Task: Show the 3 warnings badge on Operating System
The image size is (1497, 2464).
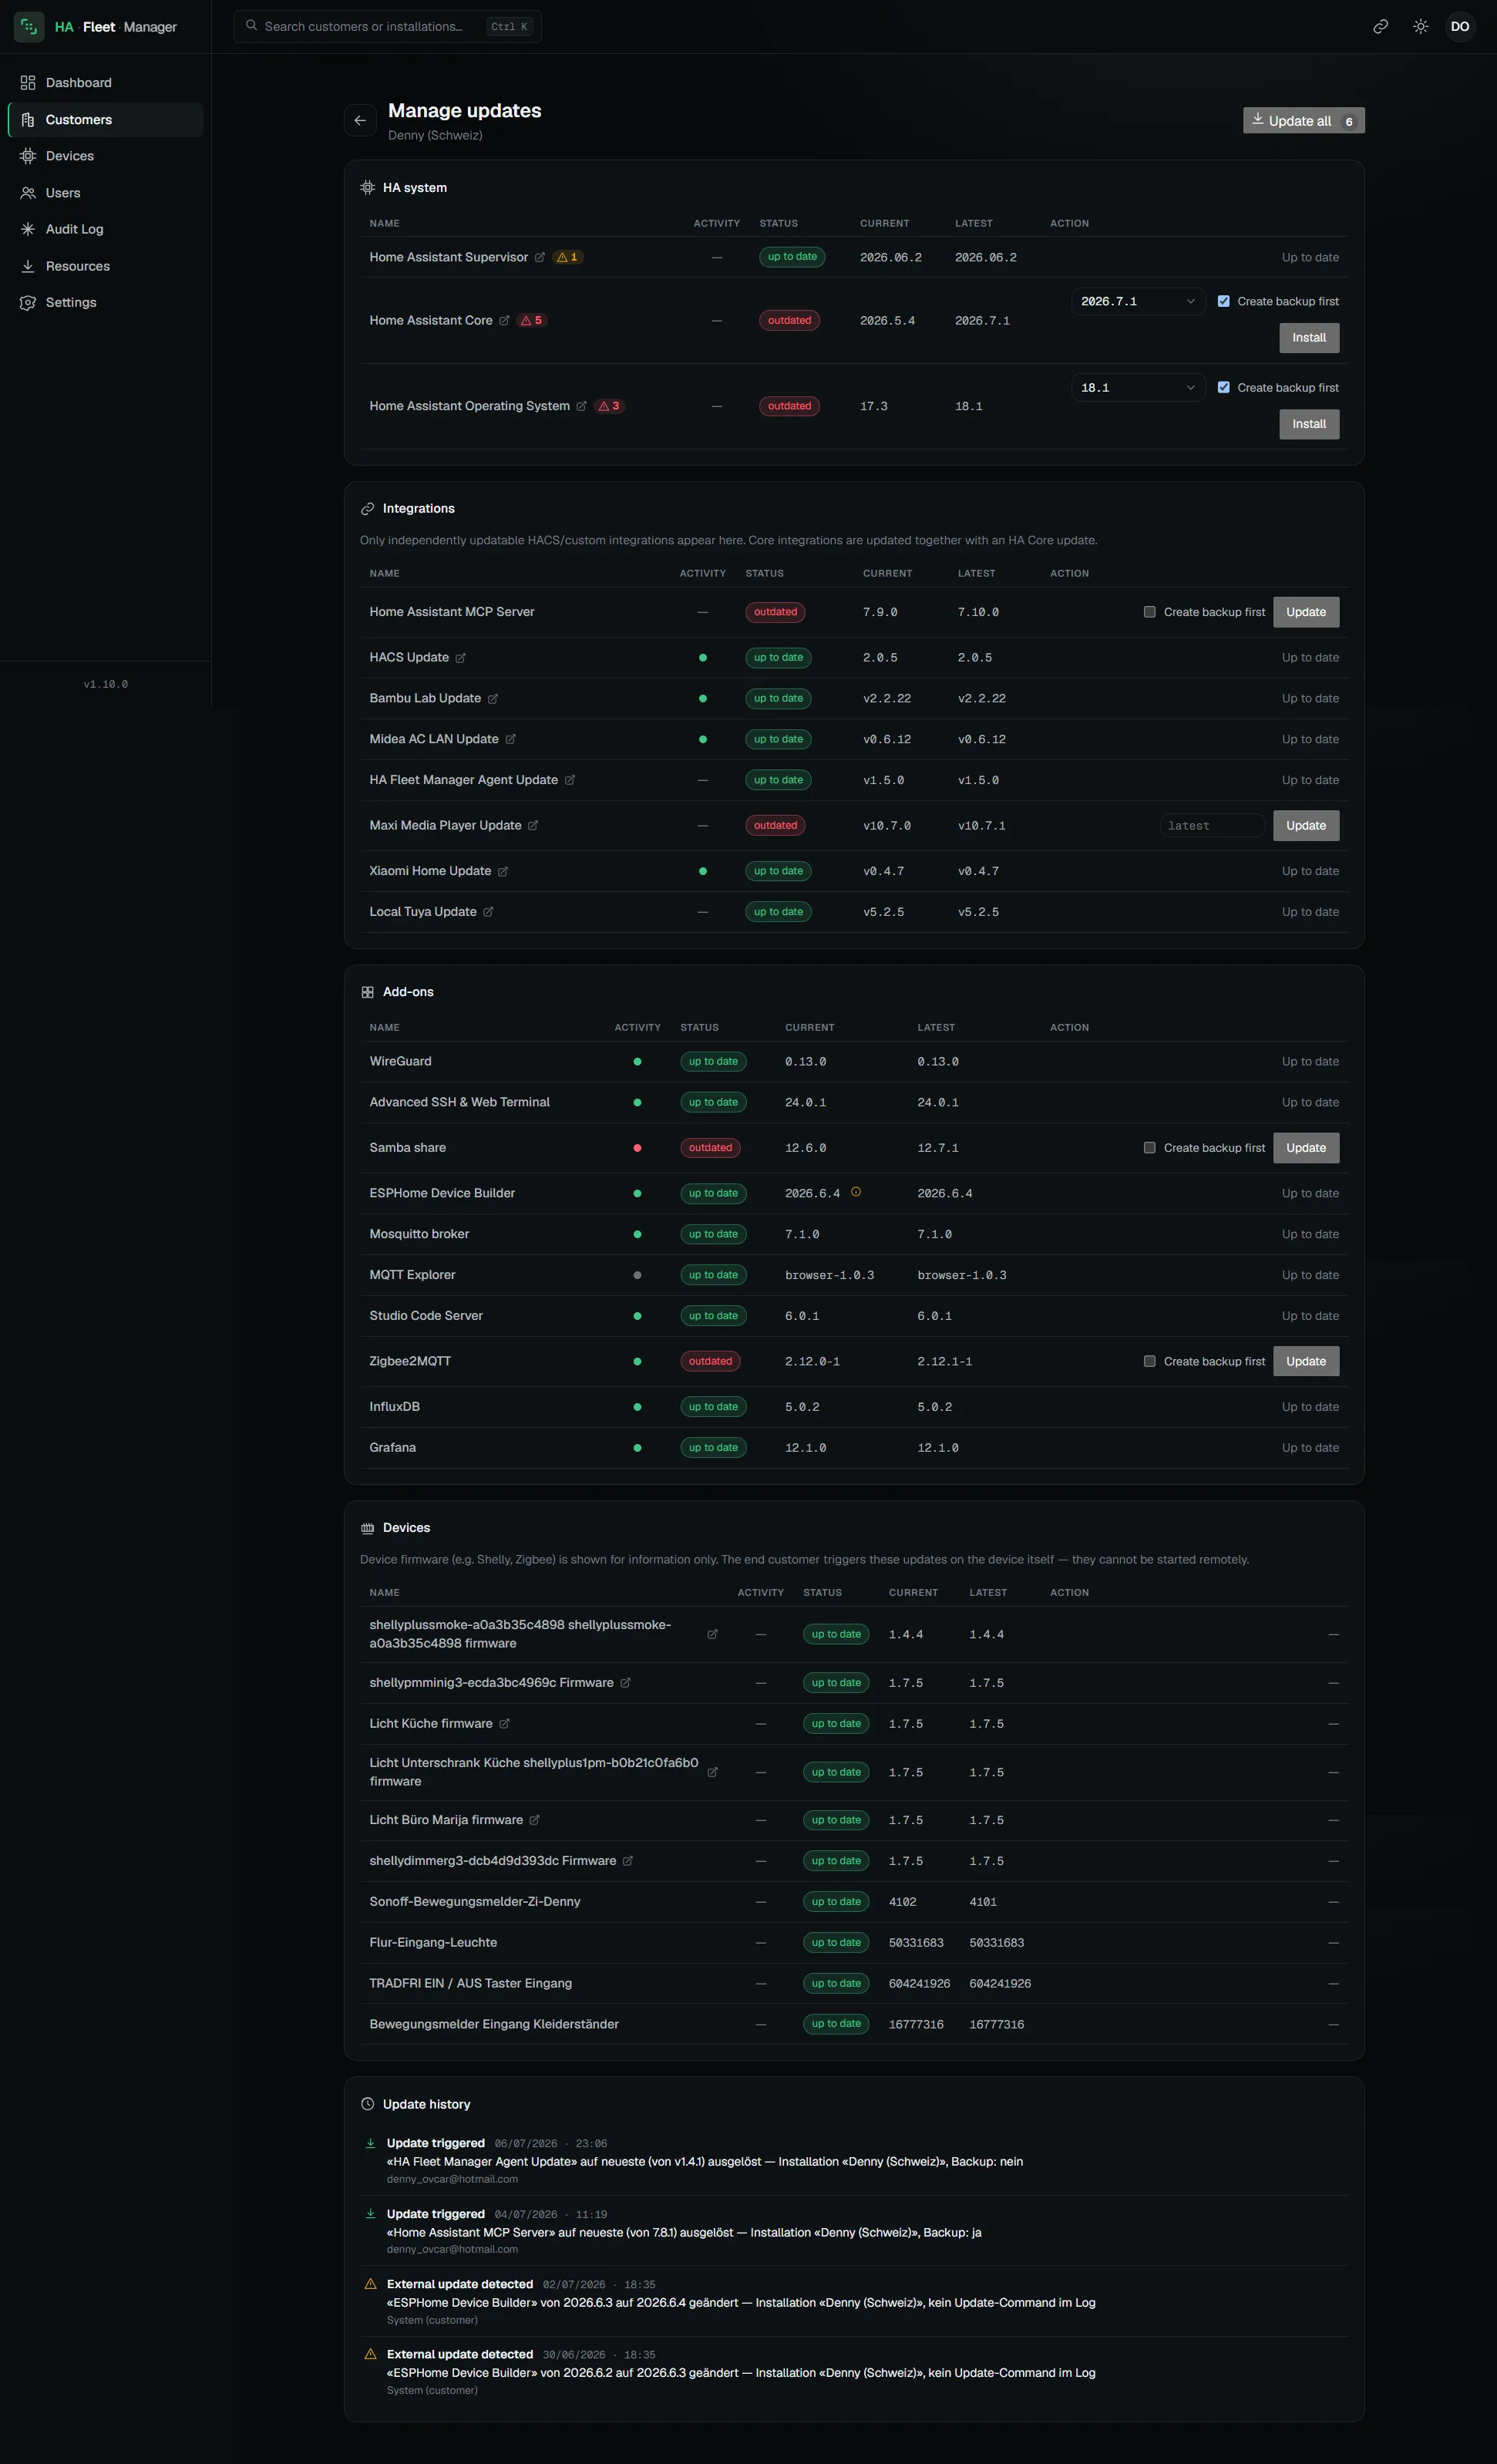Action: pos(609,406)
